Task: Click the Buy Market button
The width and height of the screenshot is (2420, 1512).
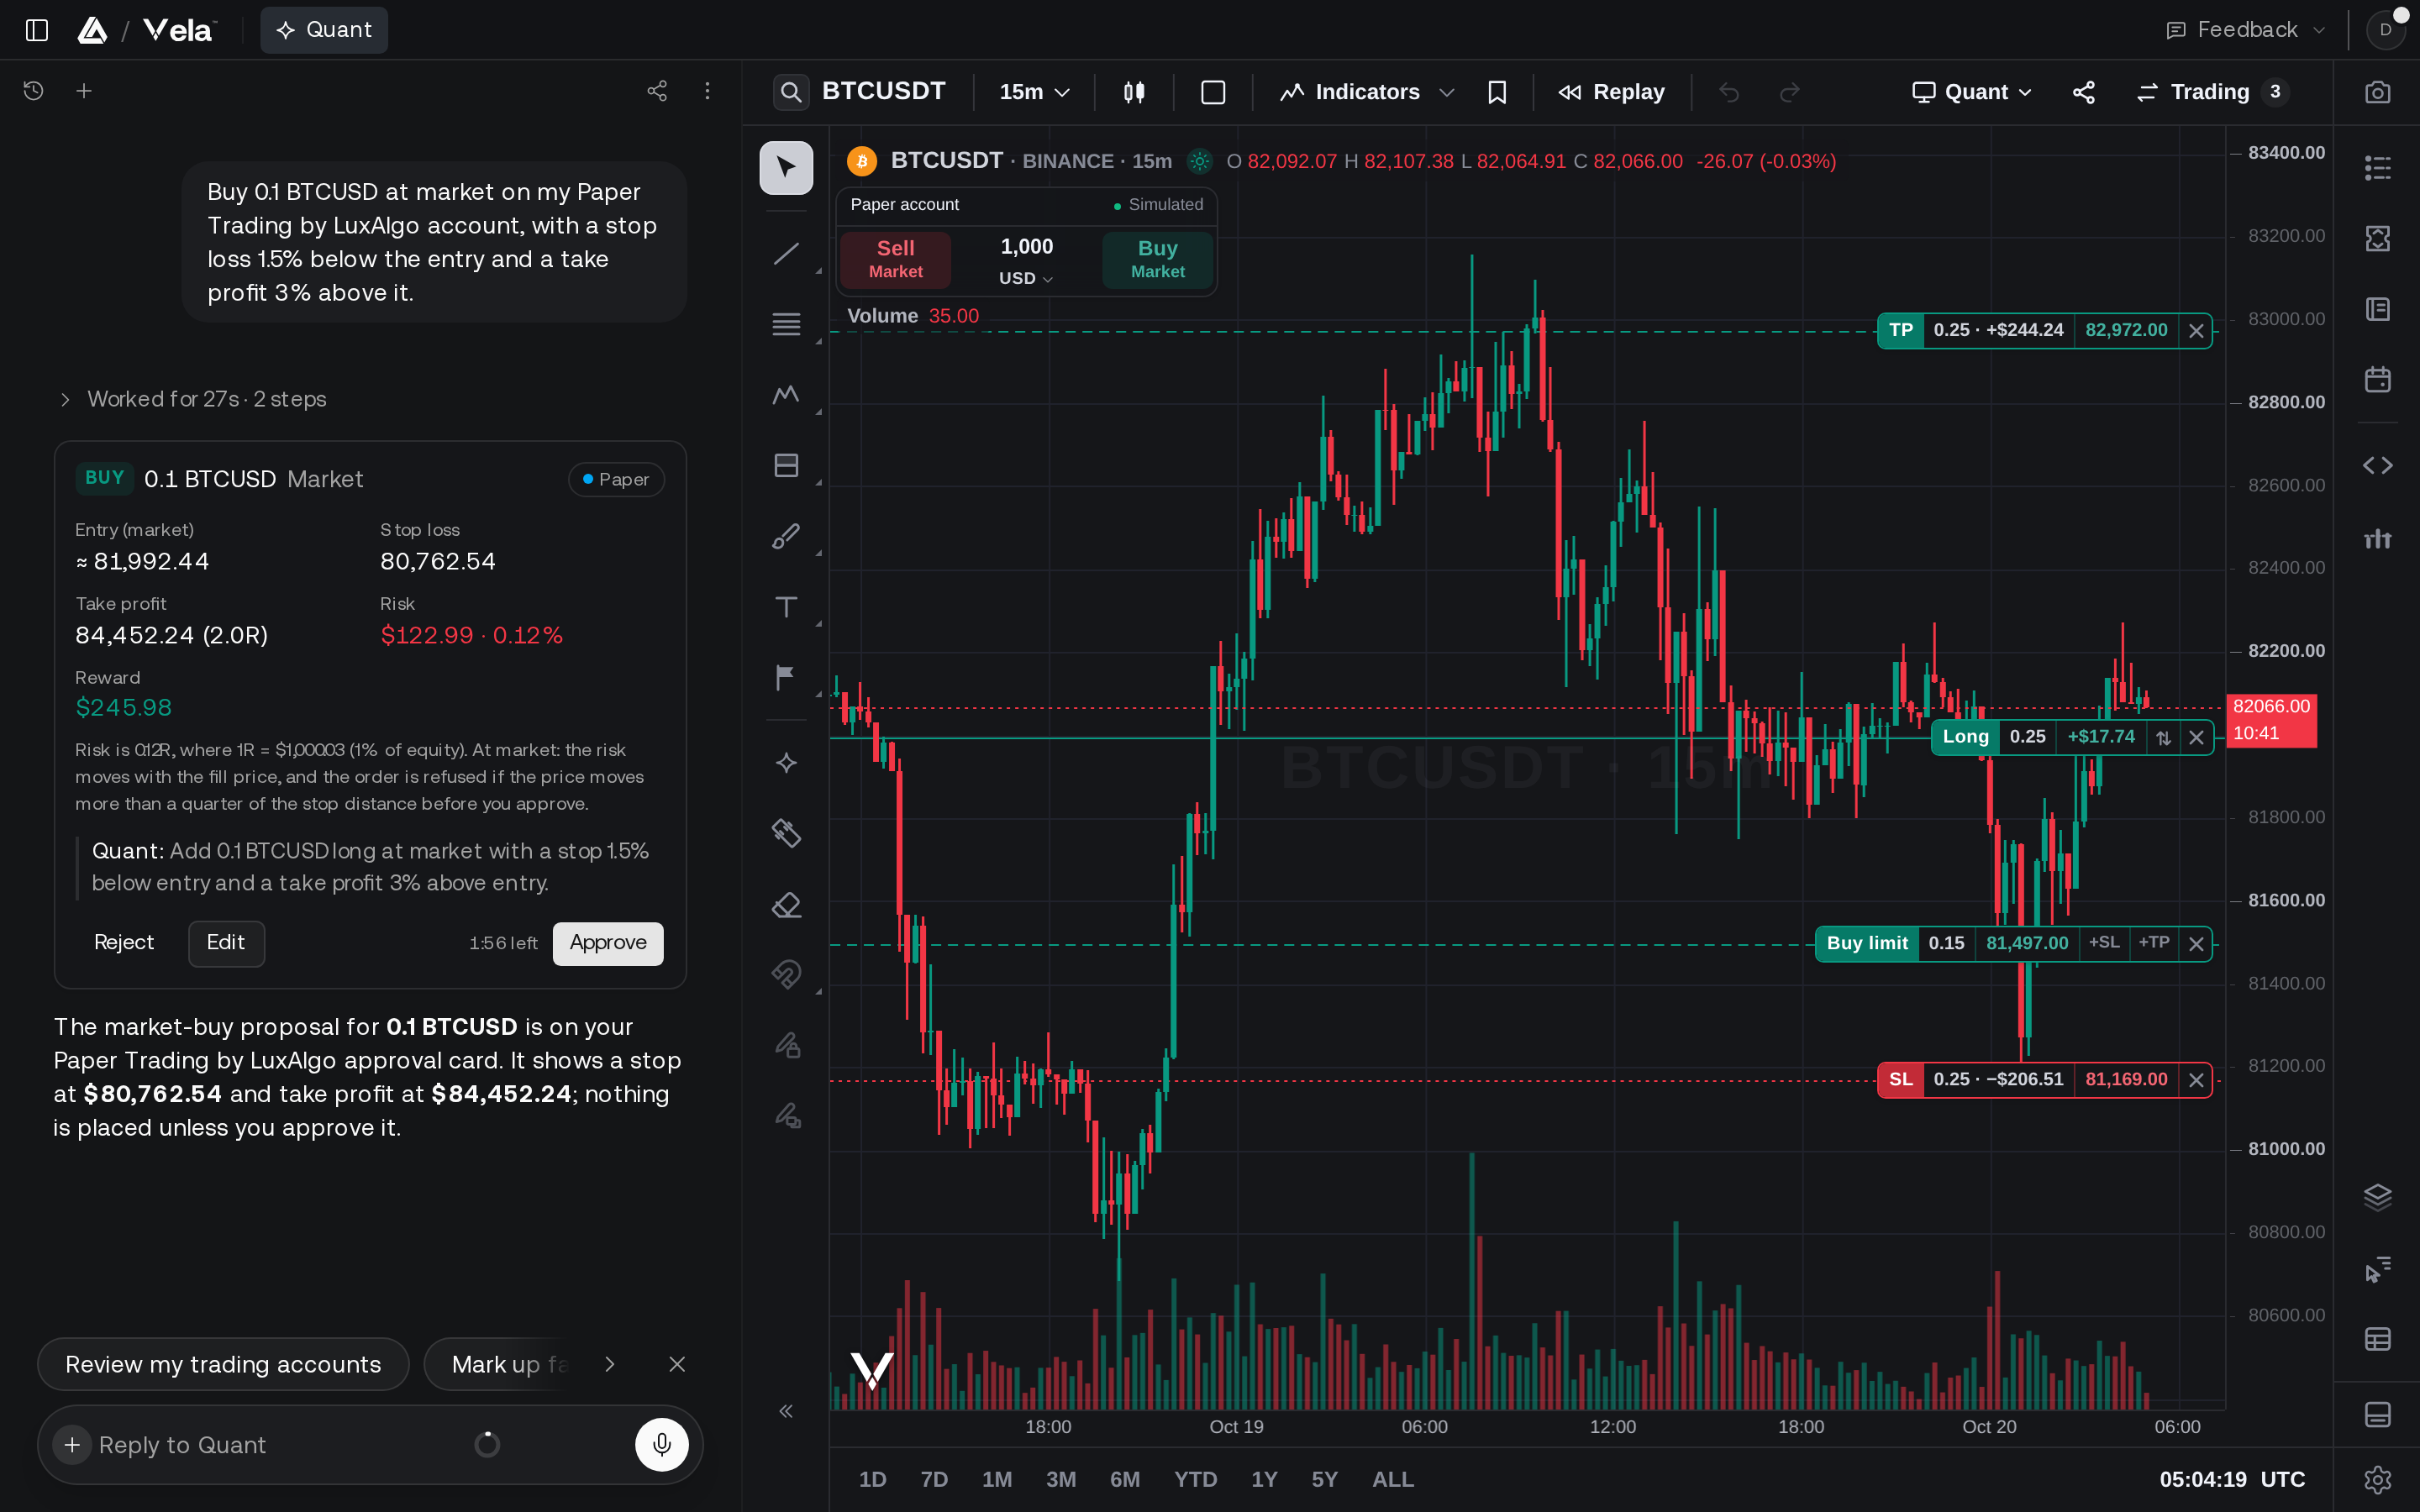Action: (x=1157, y=259)
